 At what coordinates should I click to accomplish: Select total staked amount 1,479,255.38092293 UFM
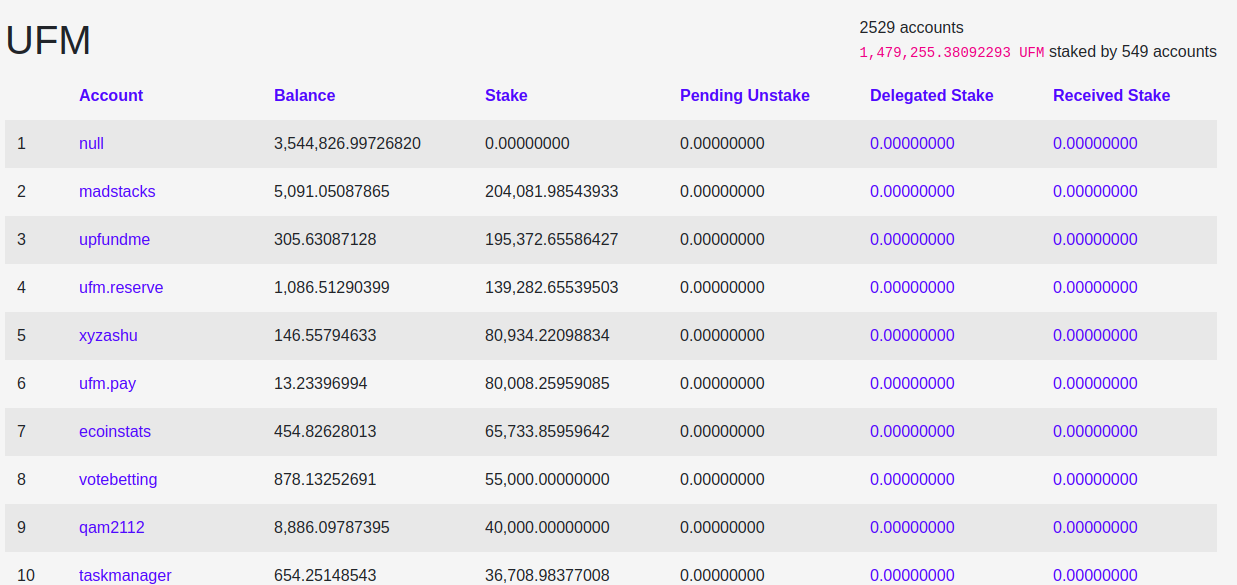[x=951, y=52]
